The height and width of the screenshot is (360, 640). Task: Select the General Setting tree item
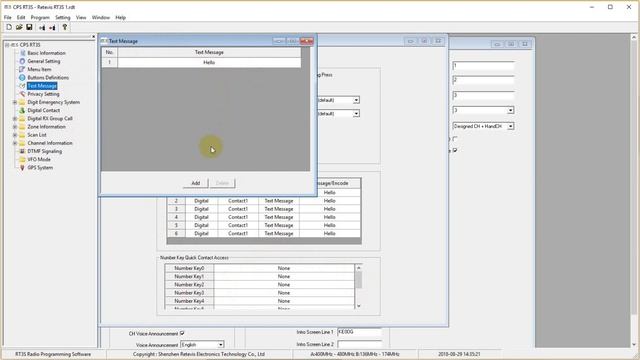pos(44,61)
